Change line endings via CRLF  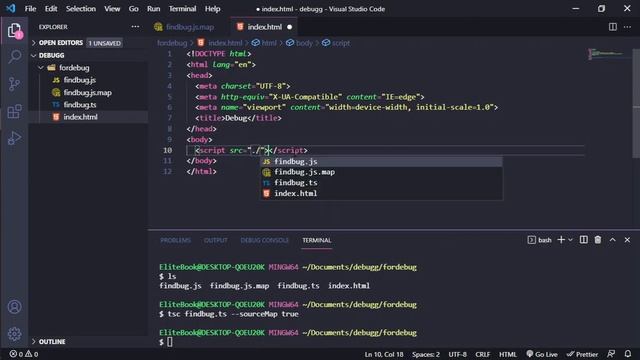point(482,354)
